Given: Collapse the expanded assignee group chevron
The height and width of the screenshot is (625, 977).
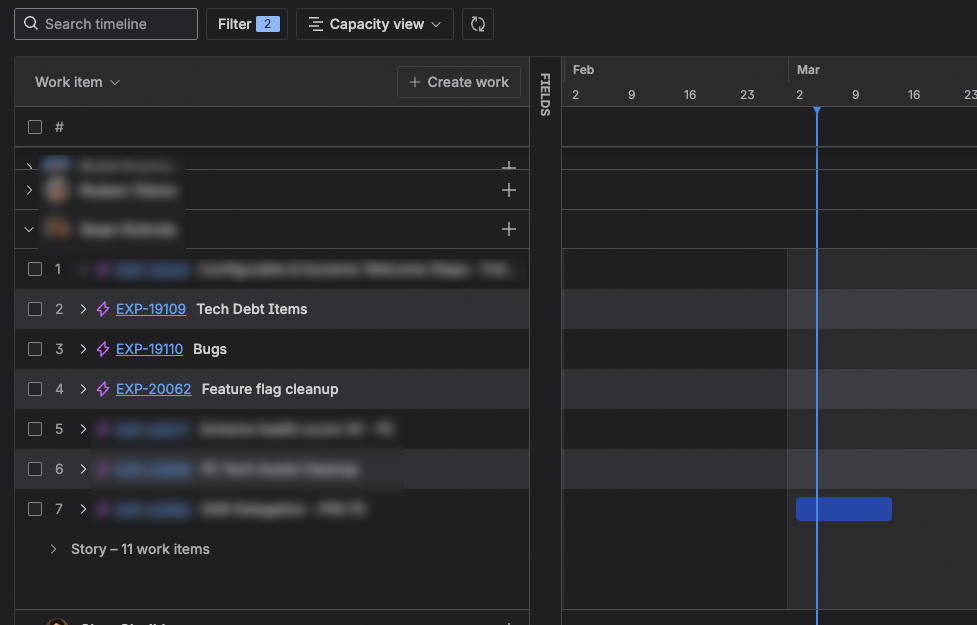Looking at the screenshot, I should tap(29, 229).
